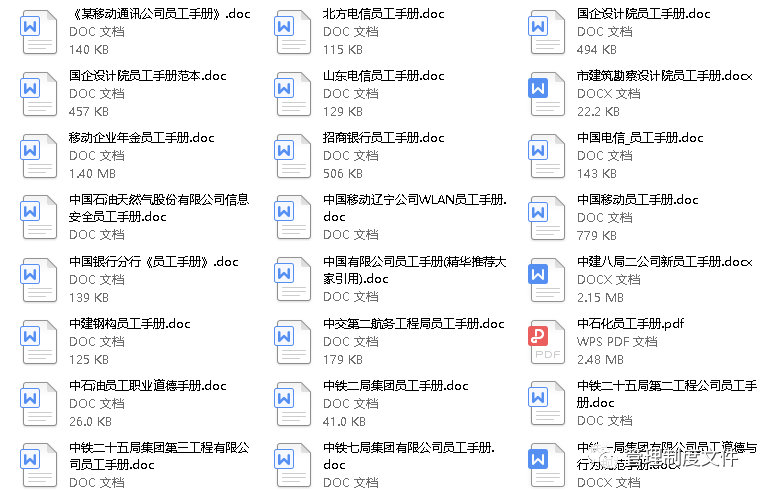Click the 2.15 MB size value
Viewport: 763px width, 491px height.
(600, 297)
